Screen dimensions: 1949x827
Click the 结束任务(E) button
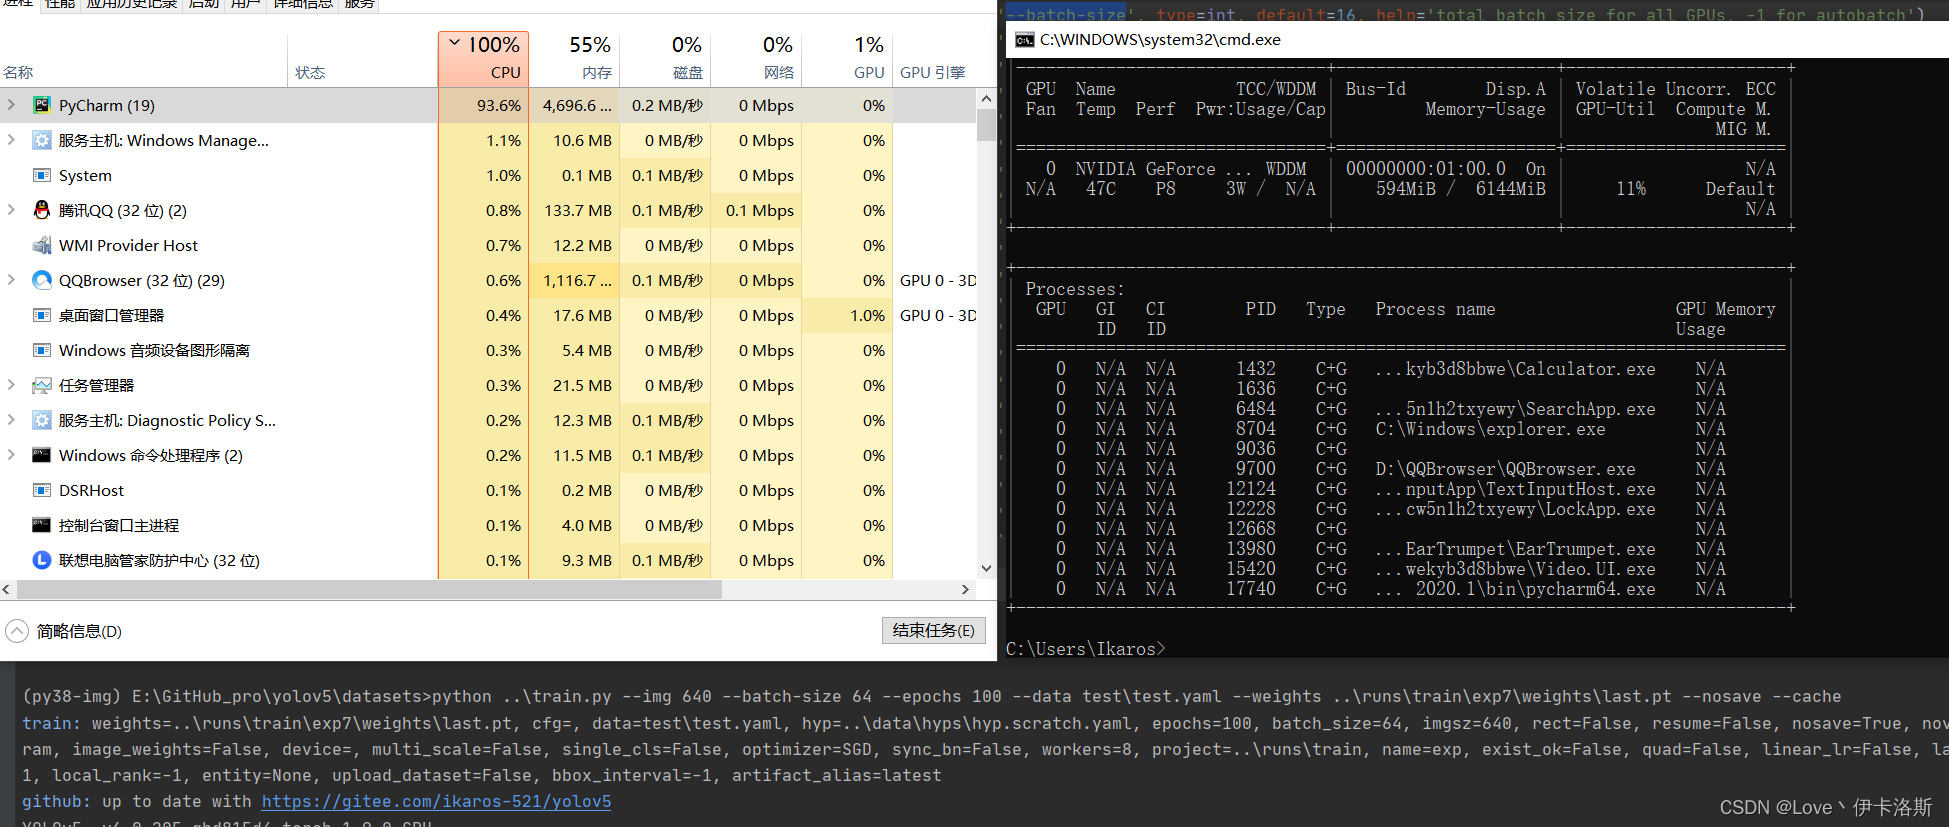pos(934,630)
